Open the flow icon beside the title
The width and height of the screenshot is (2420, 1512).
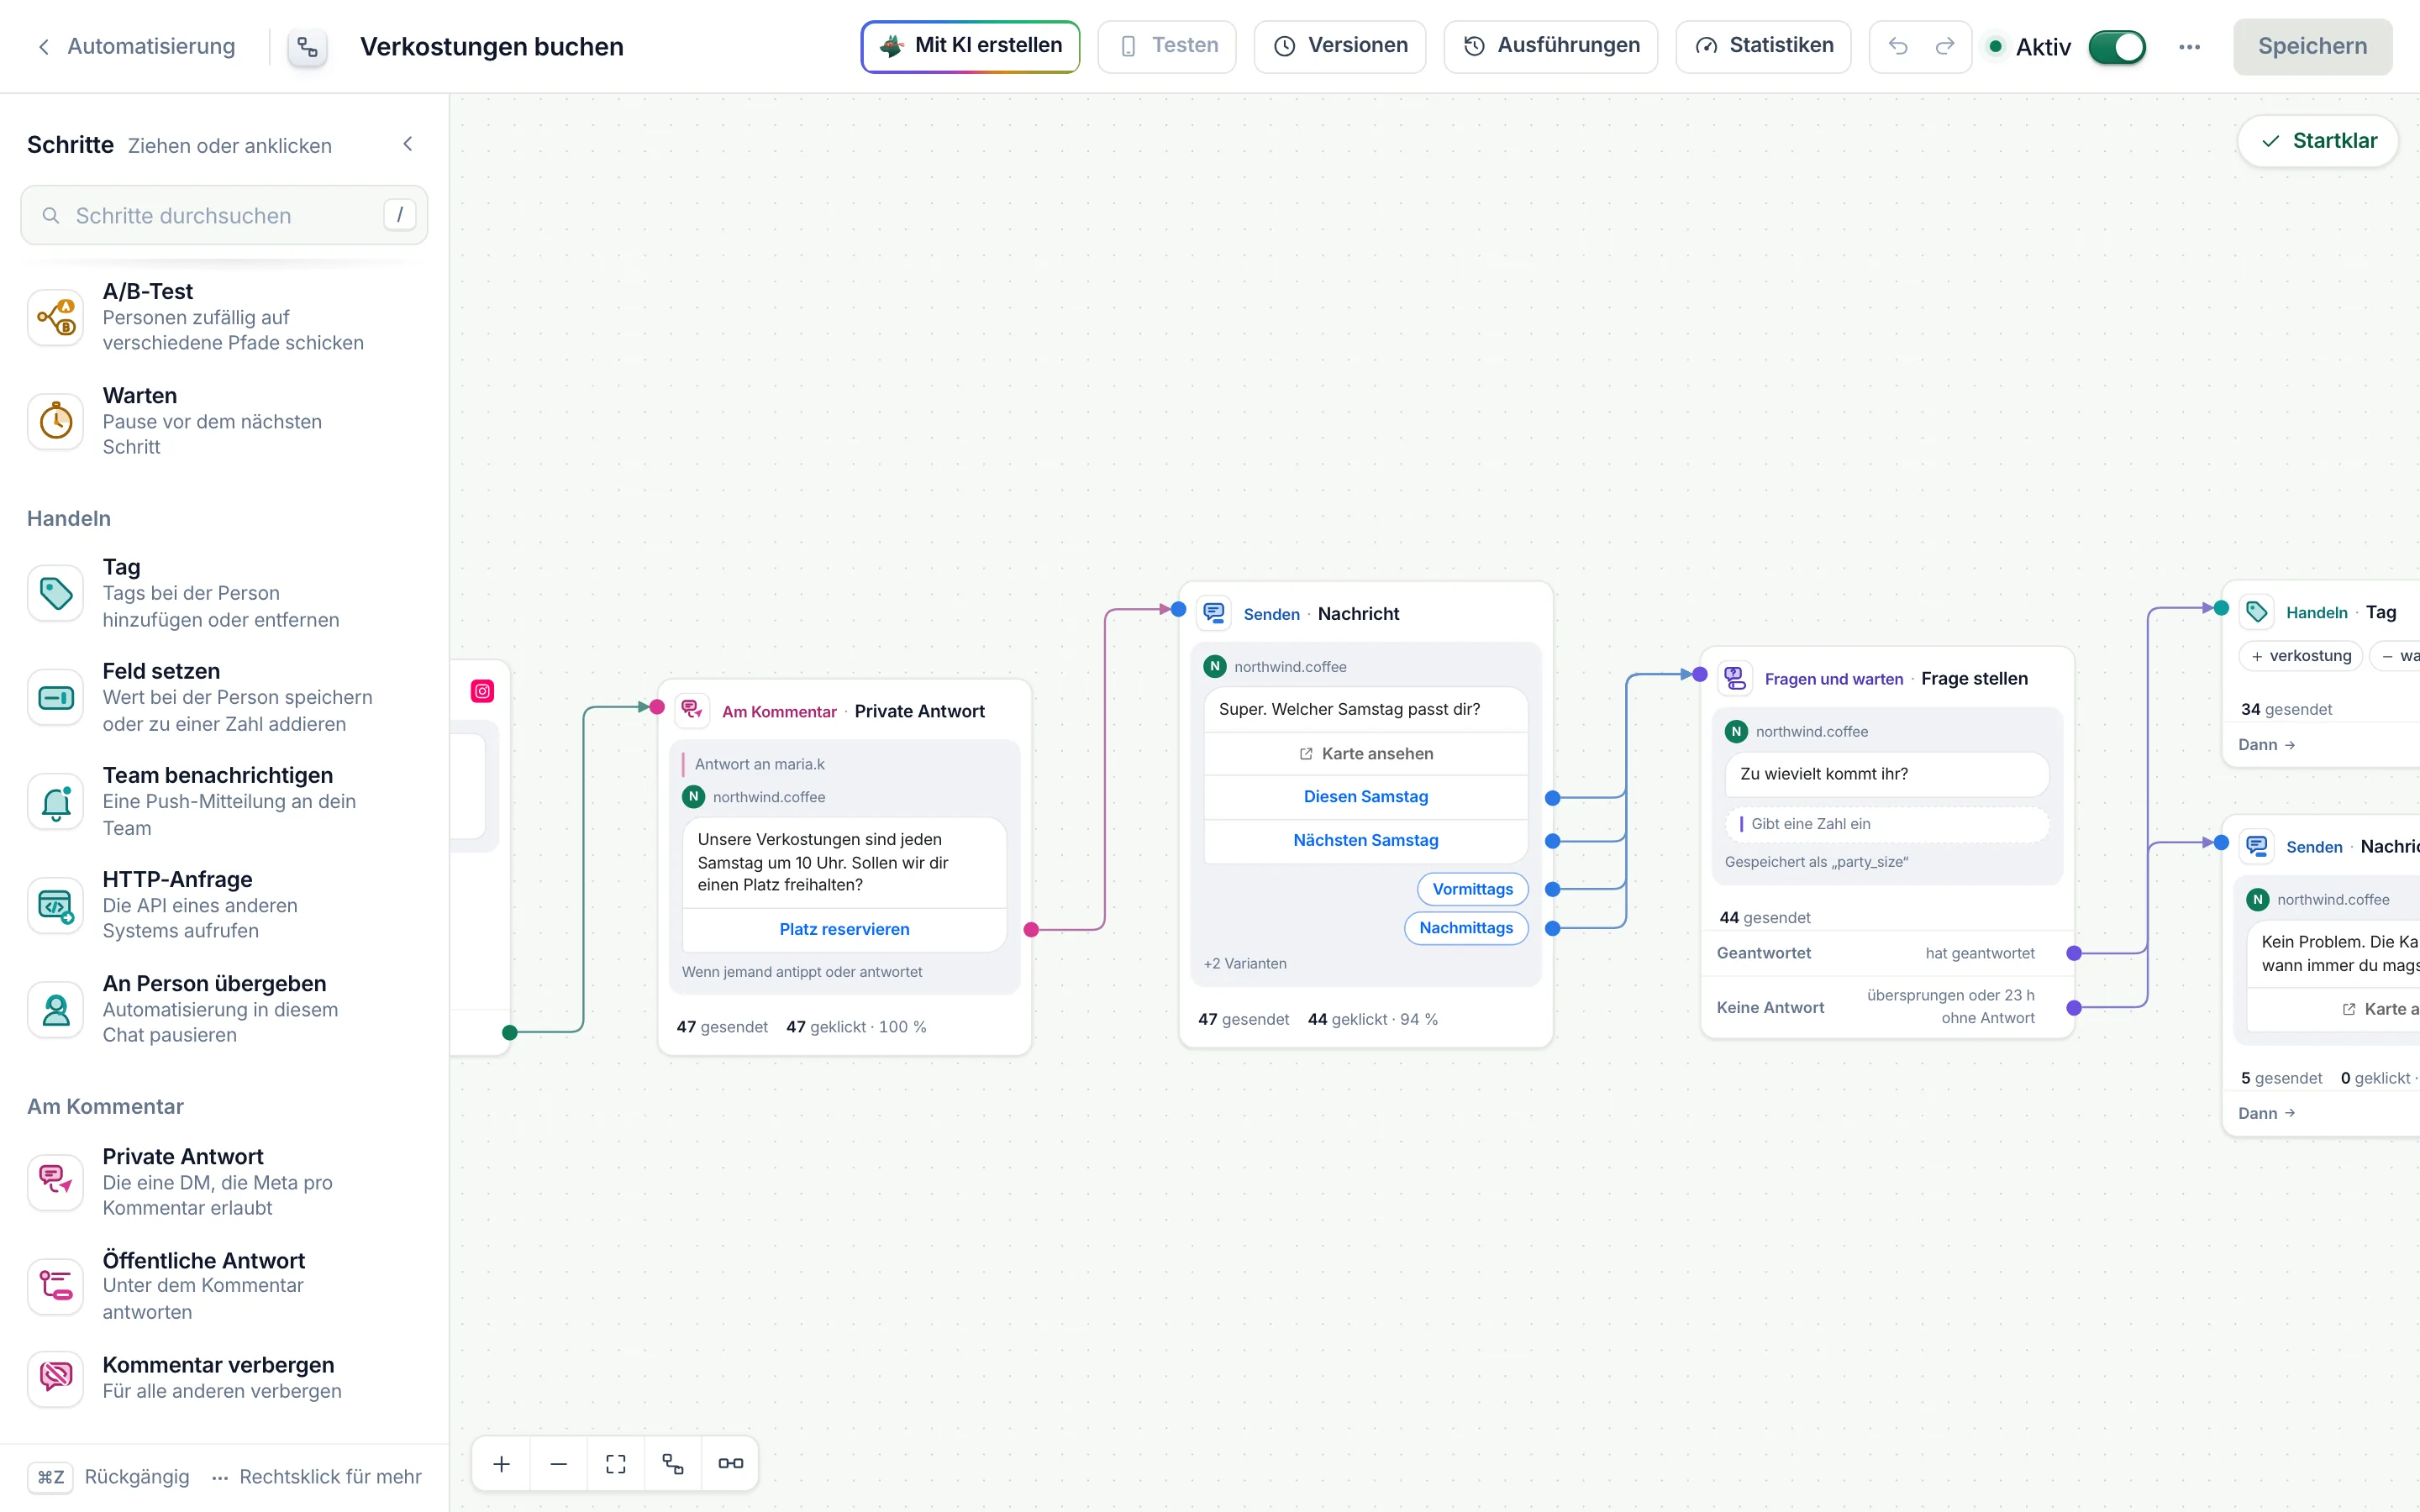[x=307, y=47]
